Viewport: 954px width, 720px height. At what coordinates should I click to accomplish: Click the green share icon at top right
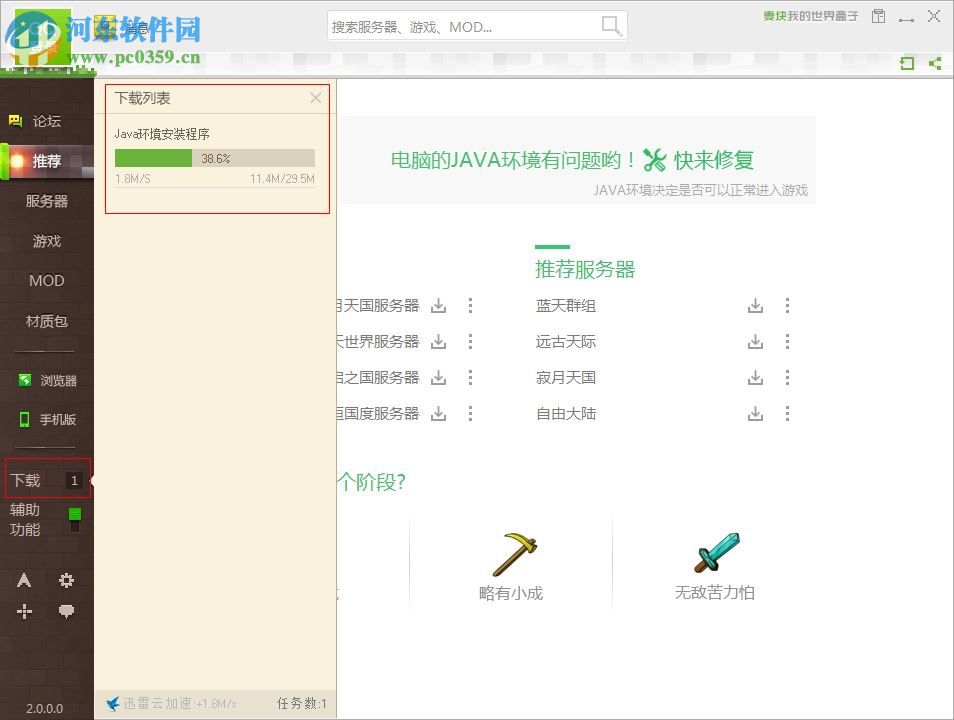click(935, 63)
